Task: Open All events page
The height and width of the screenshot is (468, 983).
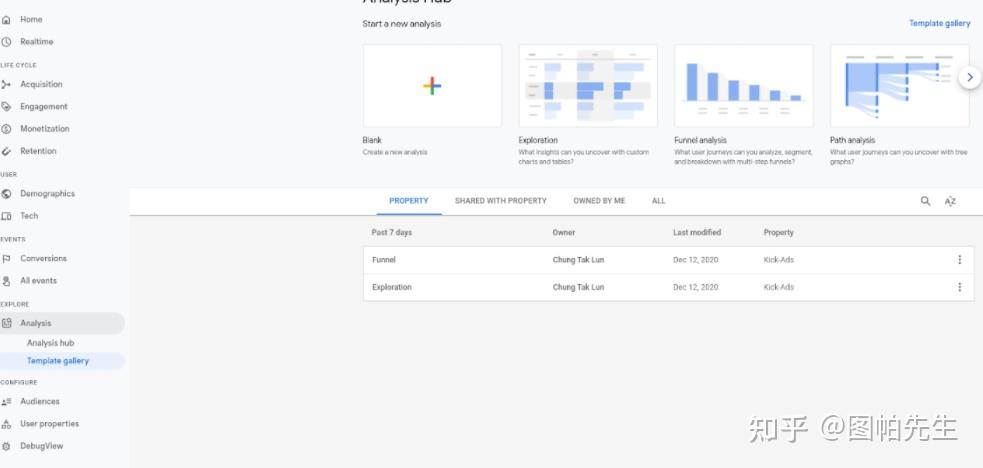Action: tap(38, 281)
